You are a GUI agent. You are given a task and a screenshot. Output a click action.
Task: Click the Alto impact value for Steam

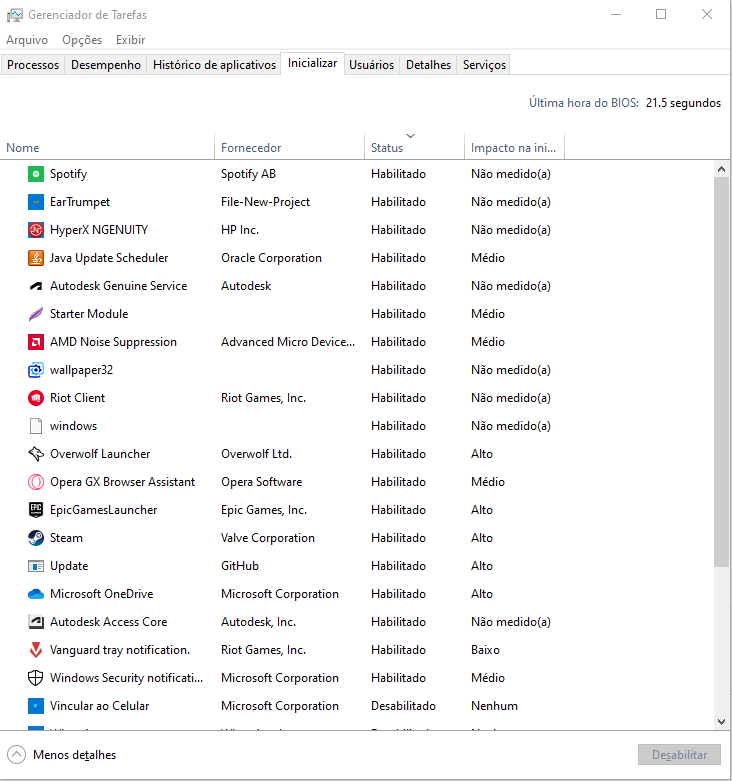click(482, 538)
